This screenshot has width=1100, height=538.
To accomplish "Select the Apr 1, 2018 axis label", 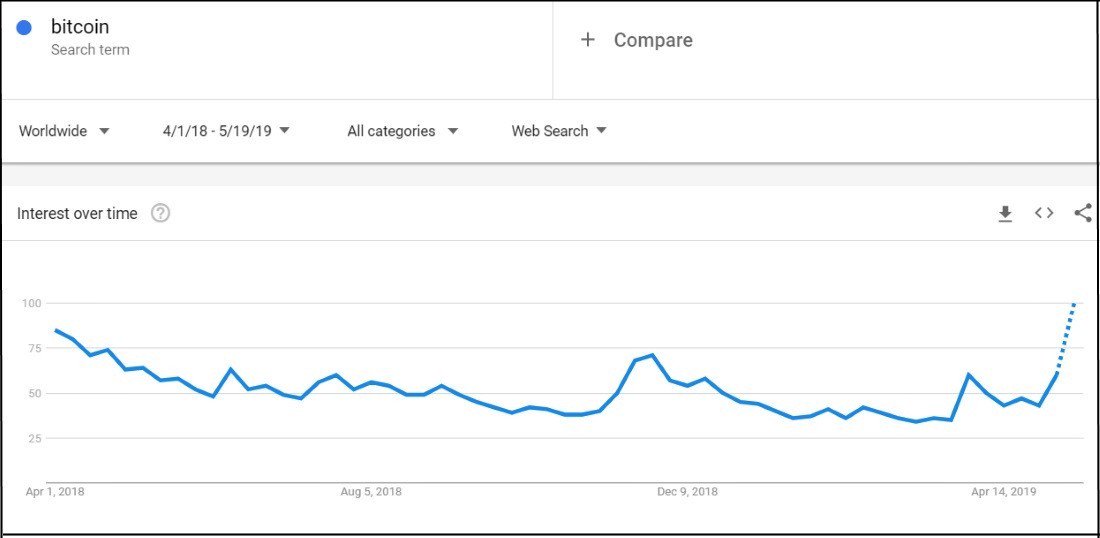I will pyautogui.click(x=55, y=492).
